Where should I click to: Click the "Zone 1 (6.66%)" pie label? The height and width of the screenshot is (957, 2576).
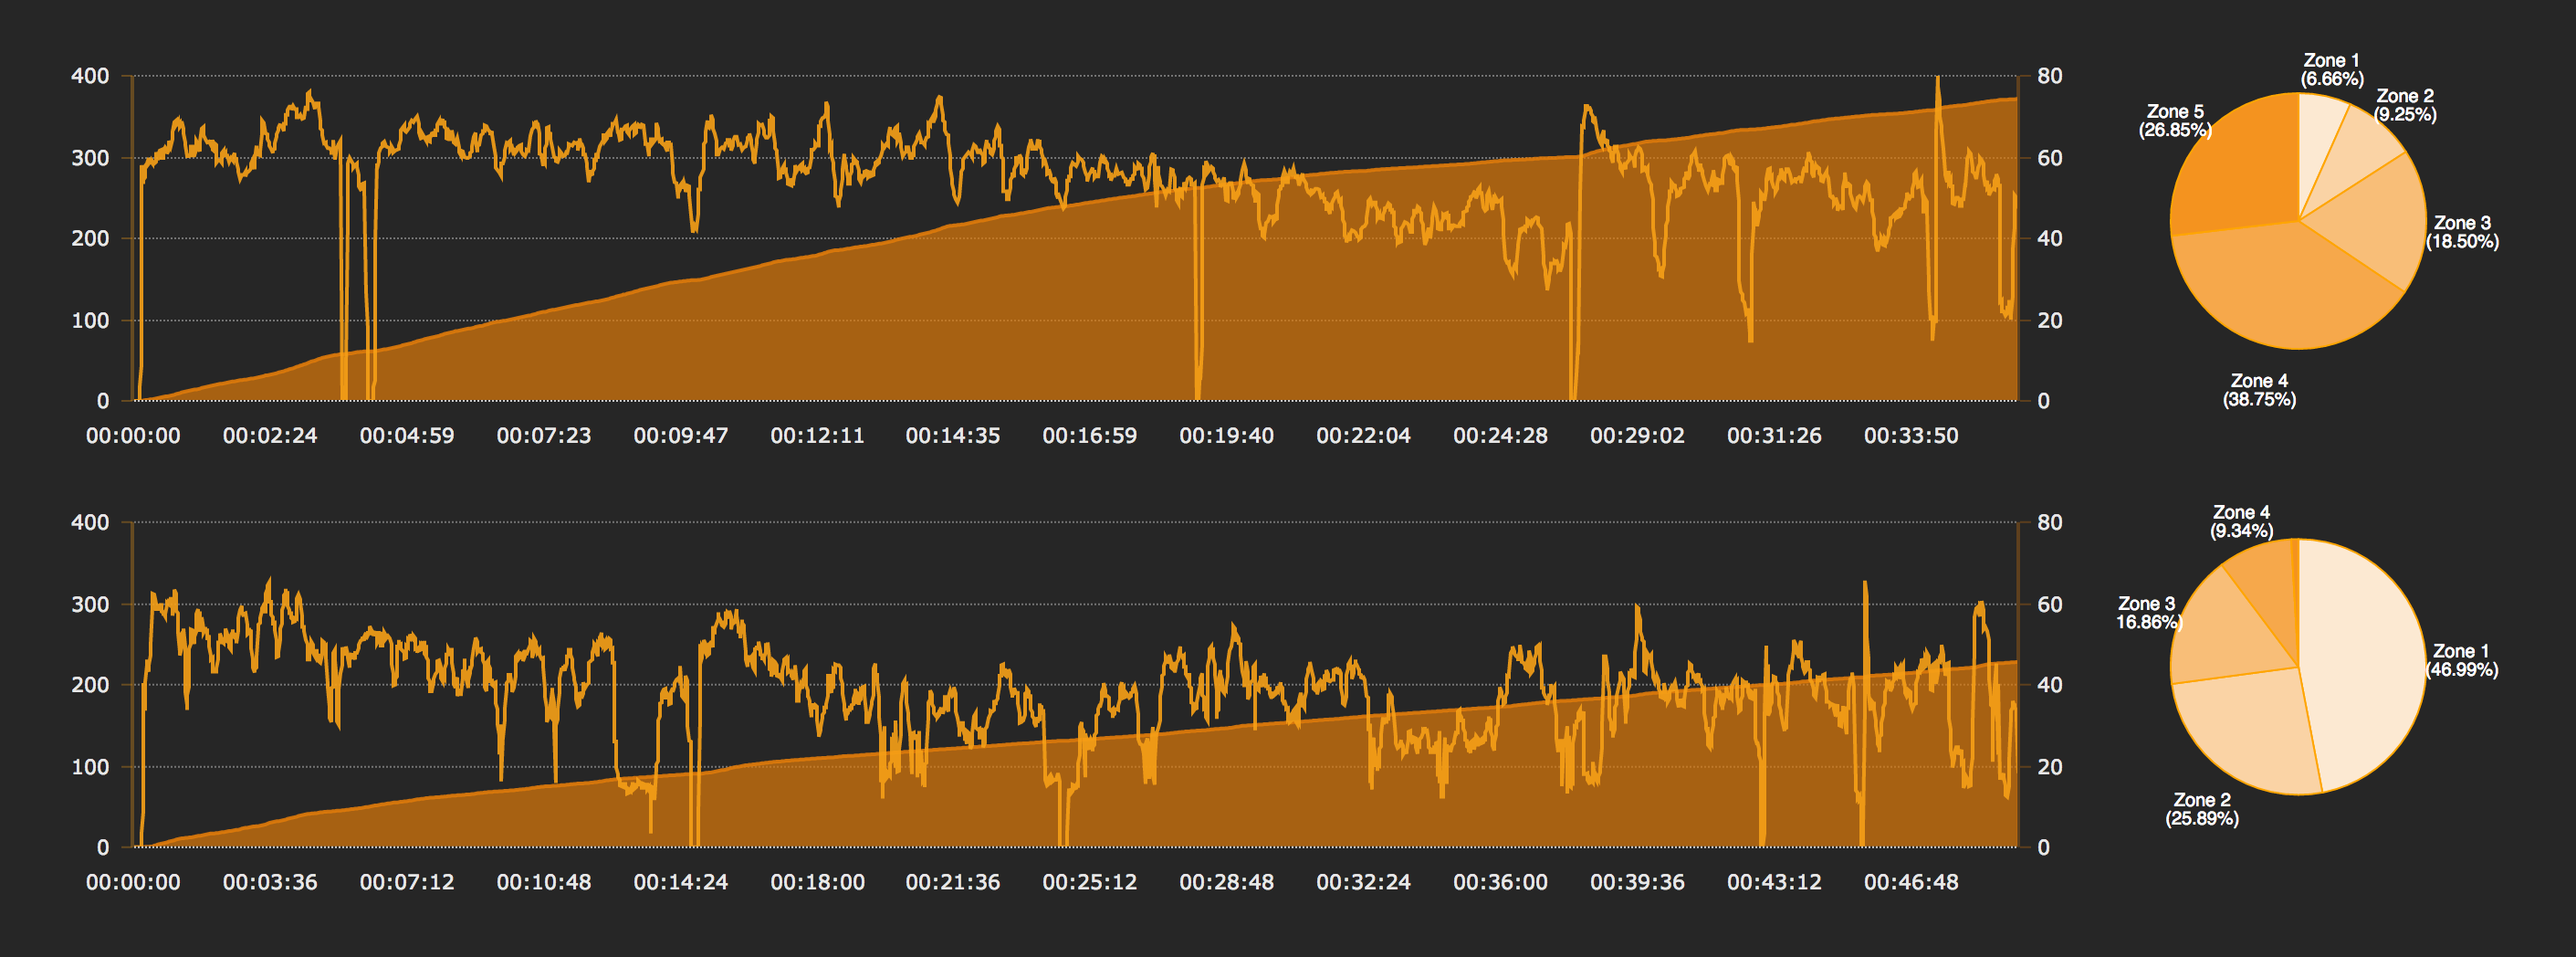(x=2332, y=70)
